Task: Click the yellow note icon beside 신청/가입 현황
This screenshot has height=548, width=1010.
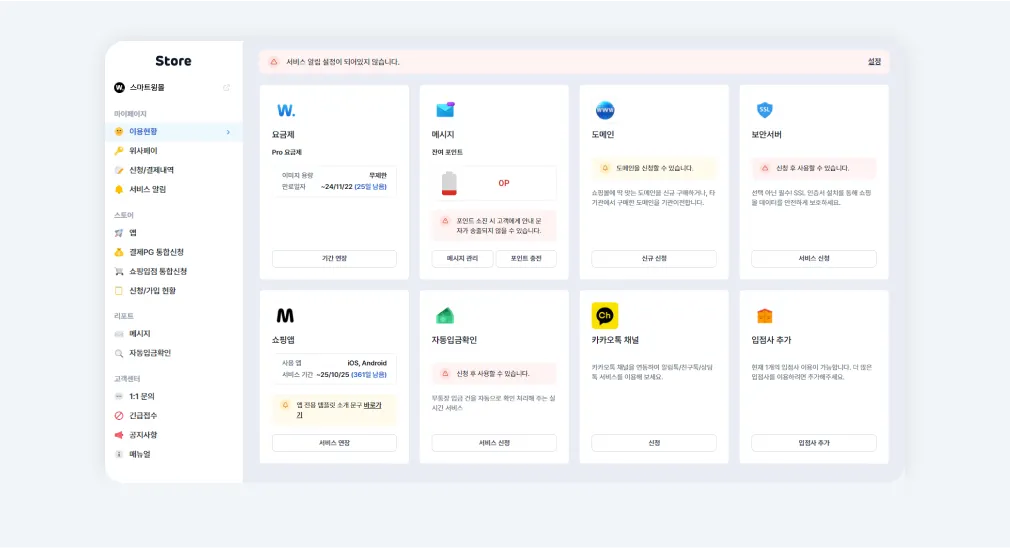Action: [x=119, y=290]
